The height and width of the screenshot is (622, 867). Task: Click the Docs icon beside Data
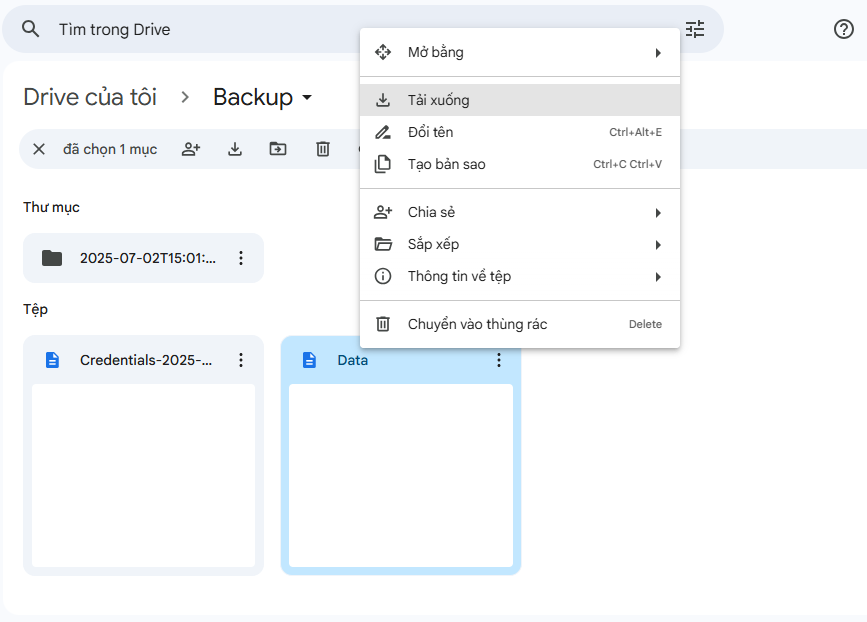[x=310, y=360]
